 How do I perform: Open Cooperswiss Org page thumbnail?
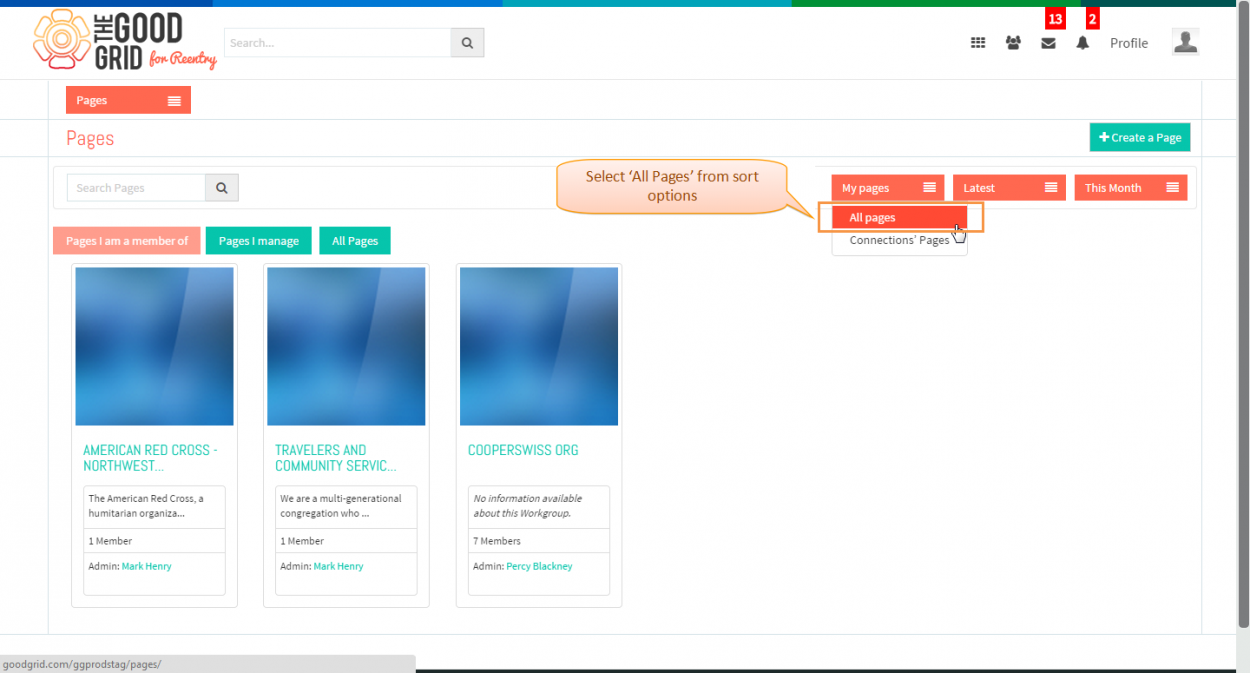(539, 346)
